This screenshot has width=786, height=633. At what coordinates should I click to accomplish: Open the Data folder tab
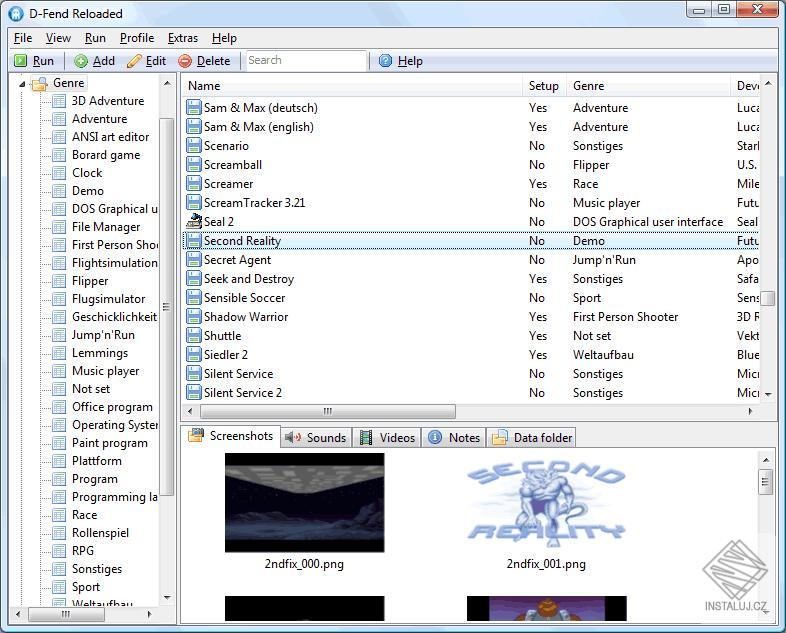533,437
